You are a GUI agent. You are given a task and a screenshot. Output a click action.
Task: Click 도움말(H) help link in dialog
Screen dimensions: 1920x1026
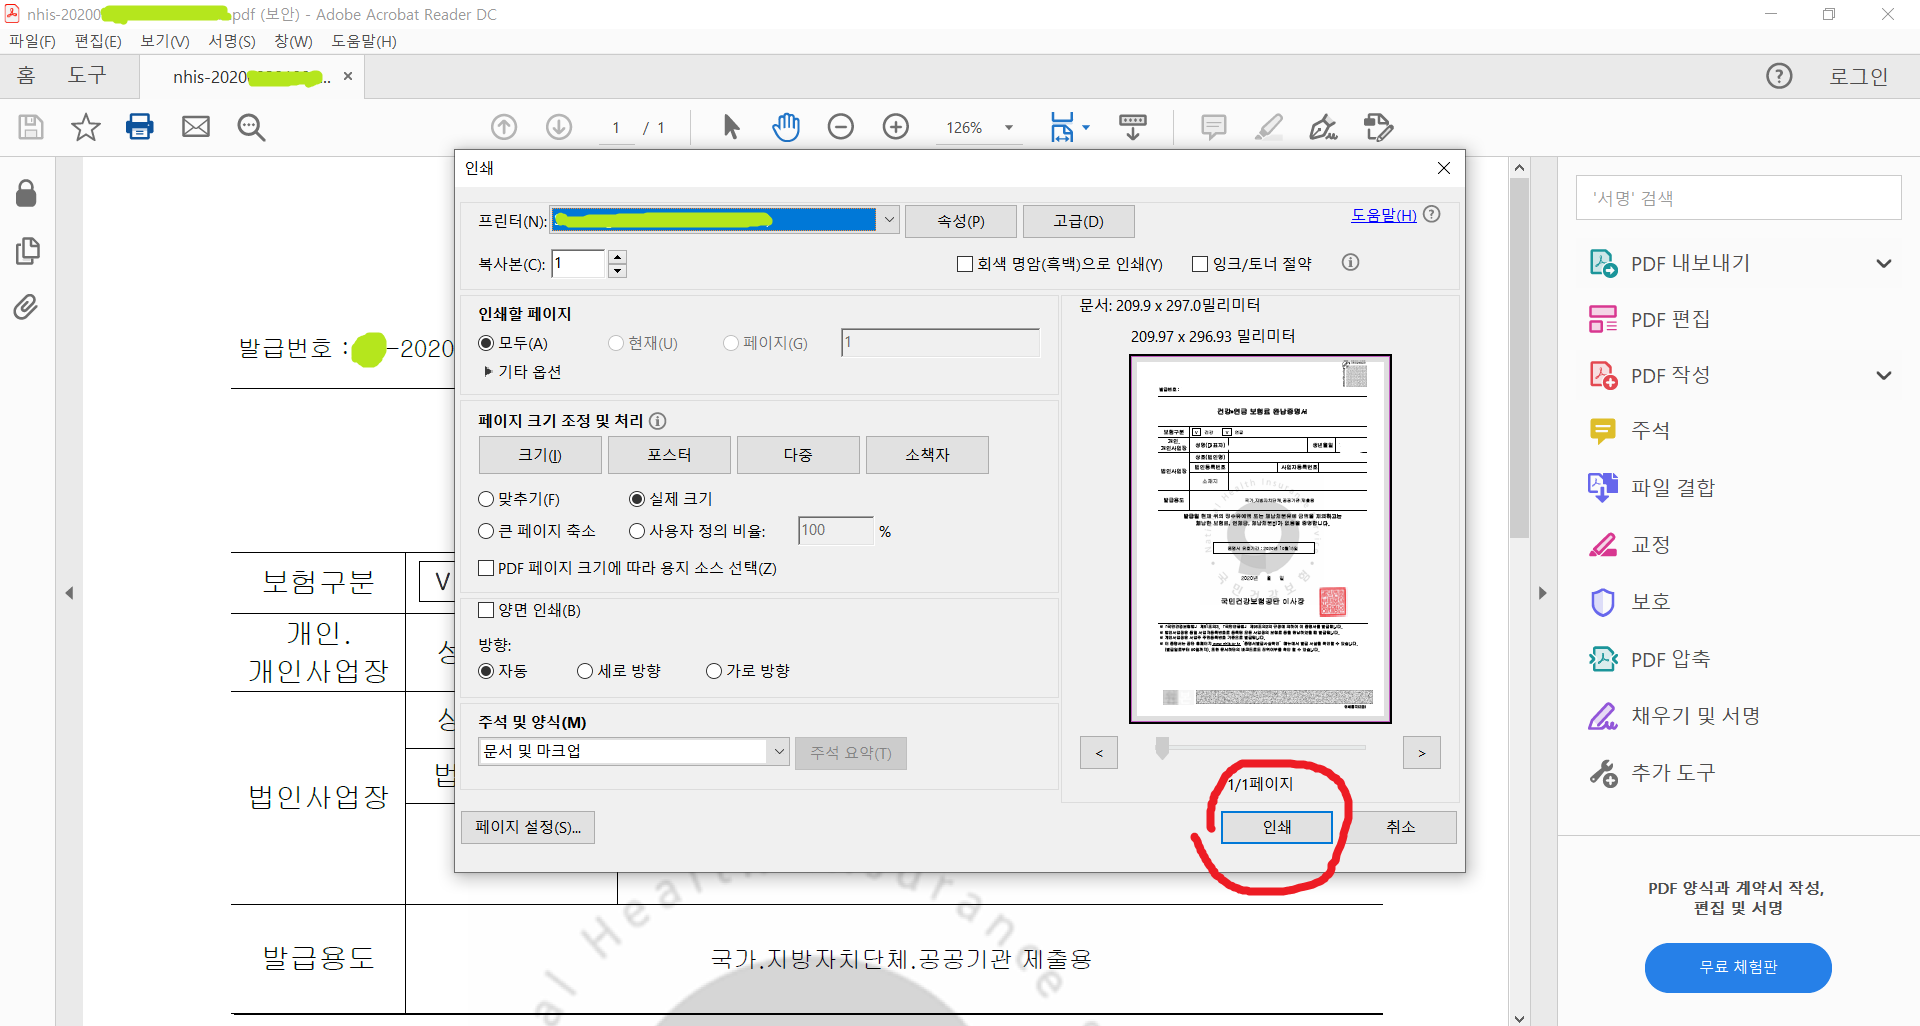click(x=1384, y=215)
